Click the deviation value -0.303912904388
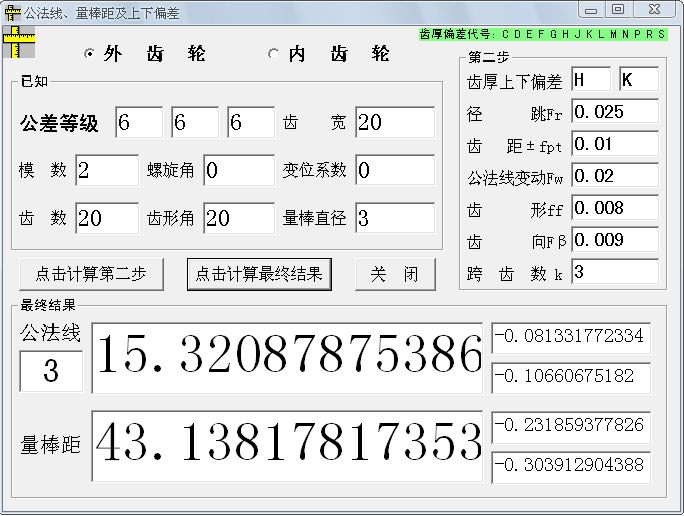684x516 pixels. (571, 467)
